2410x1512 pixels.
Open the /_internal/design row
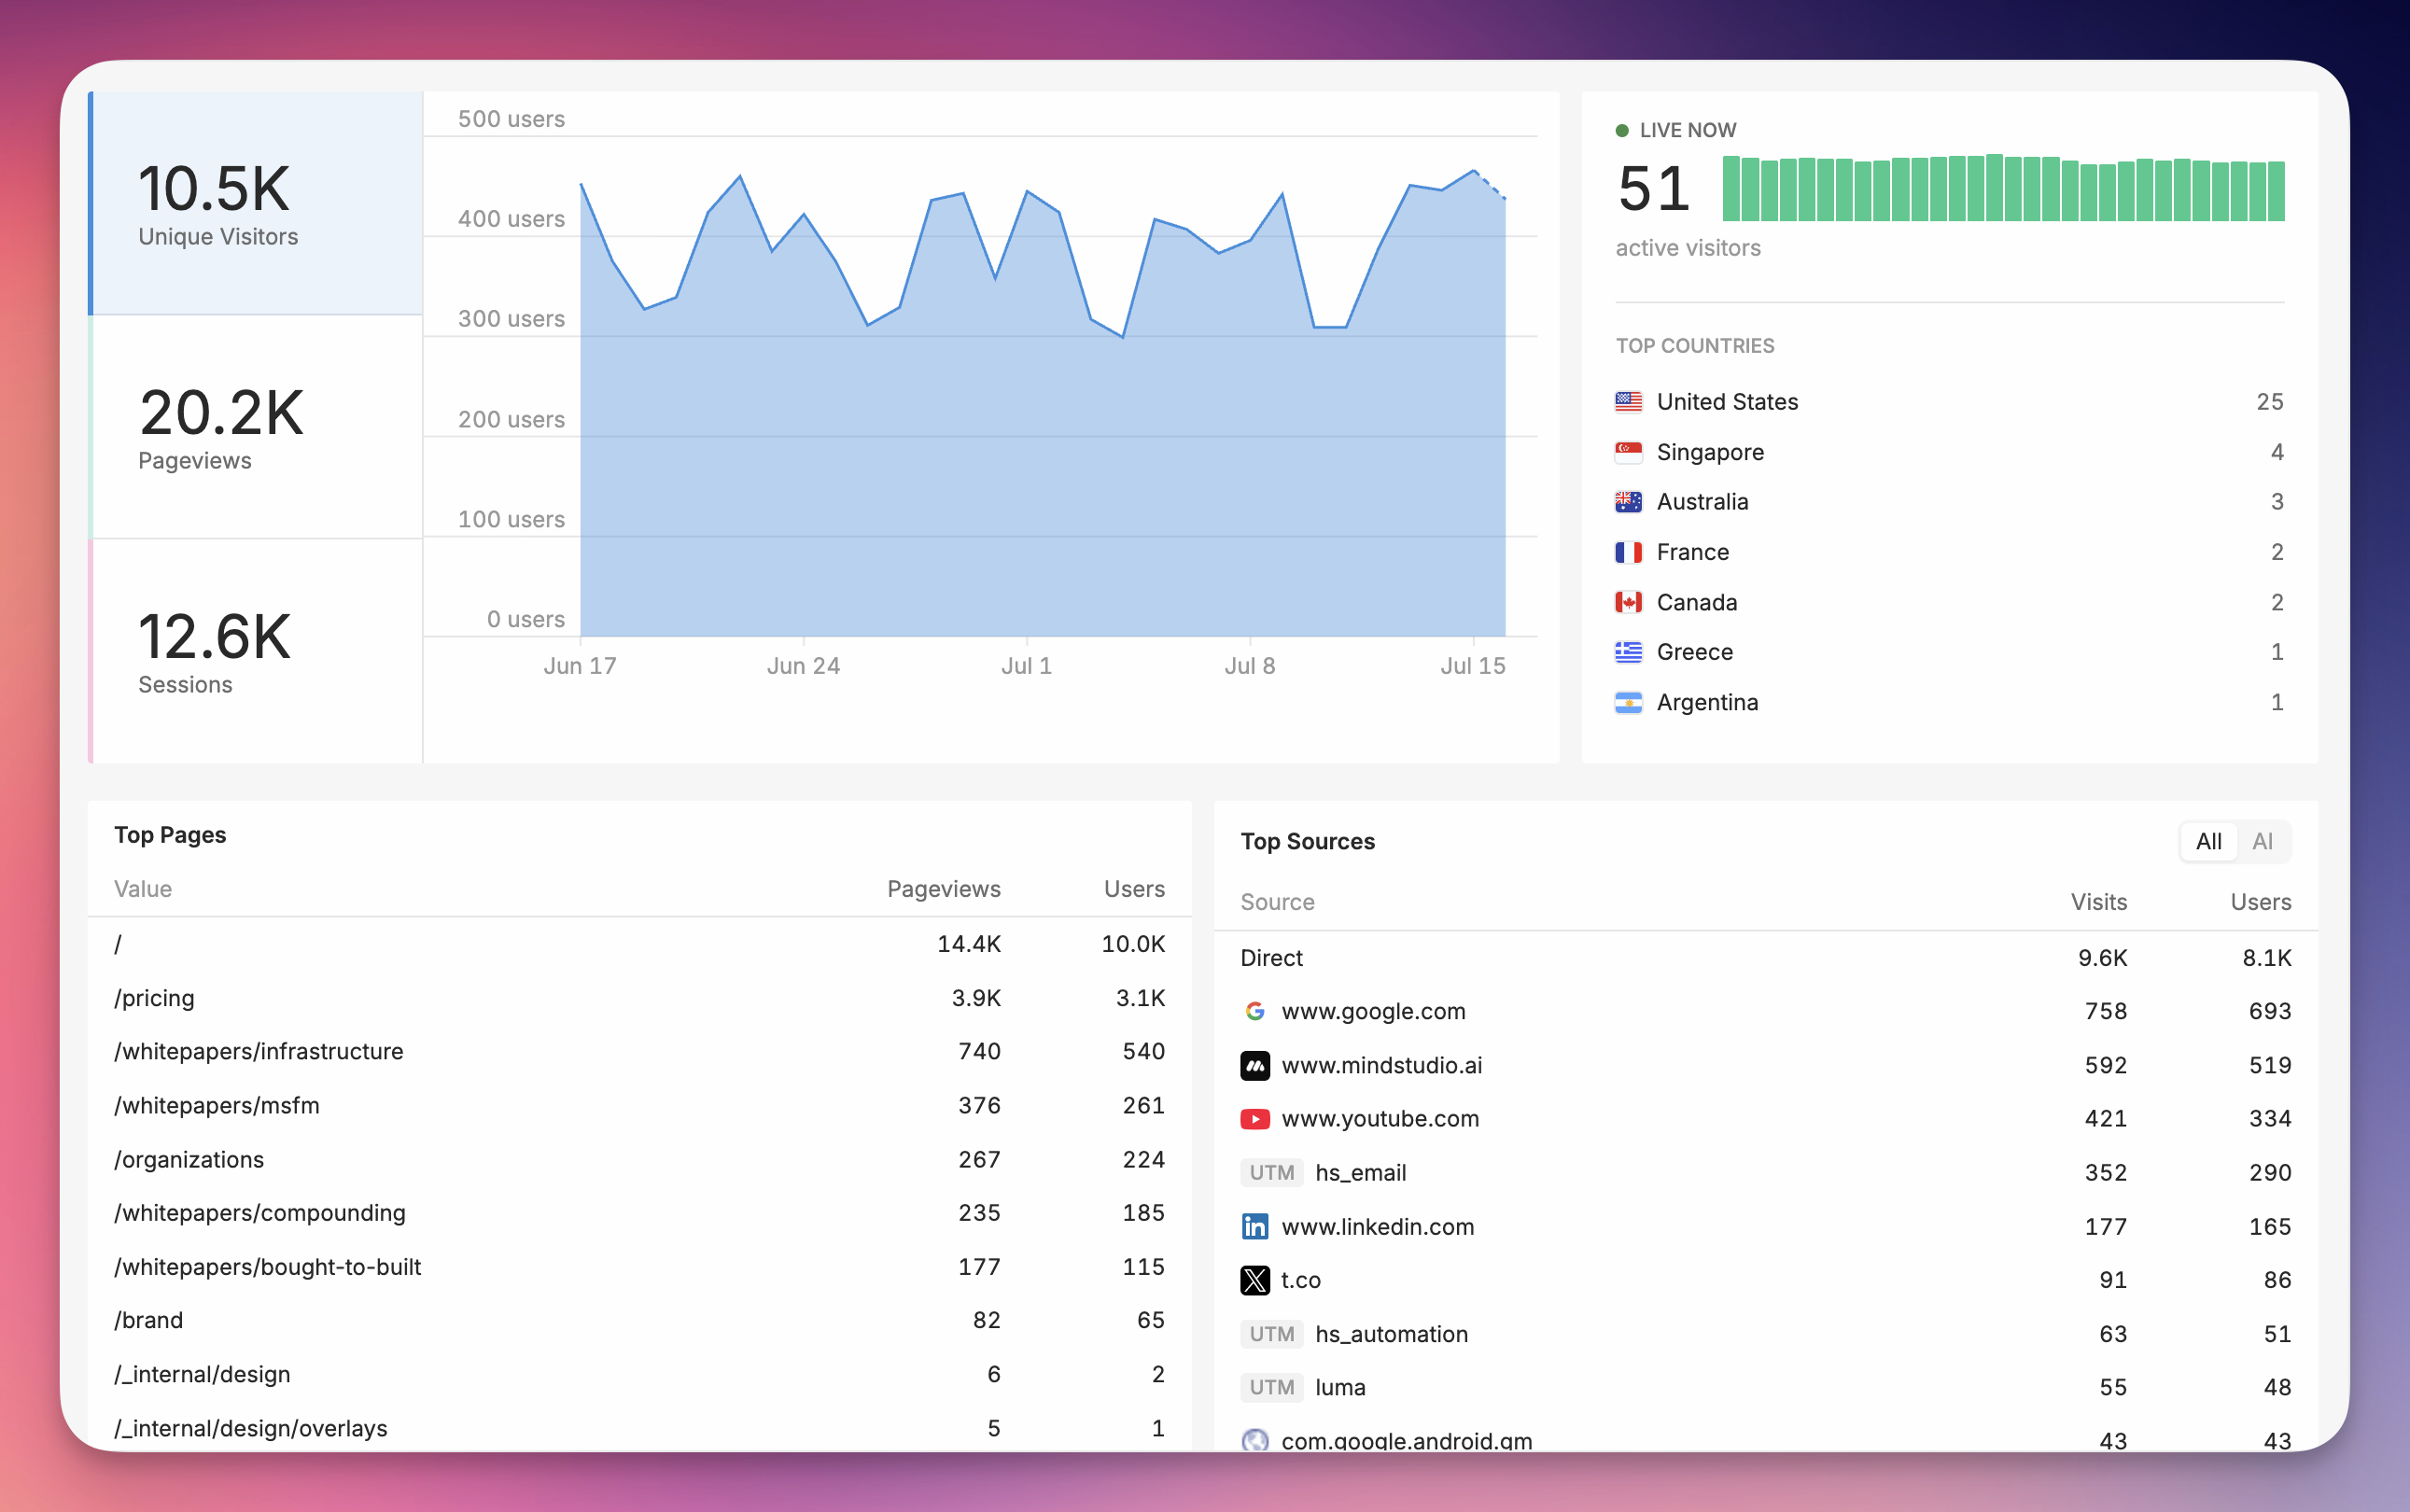(x=640, y=1374)
